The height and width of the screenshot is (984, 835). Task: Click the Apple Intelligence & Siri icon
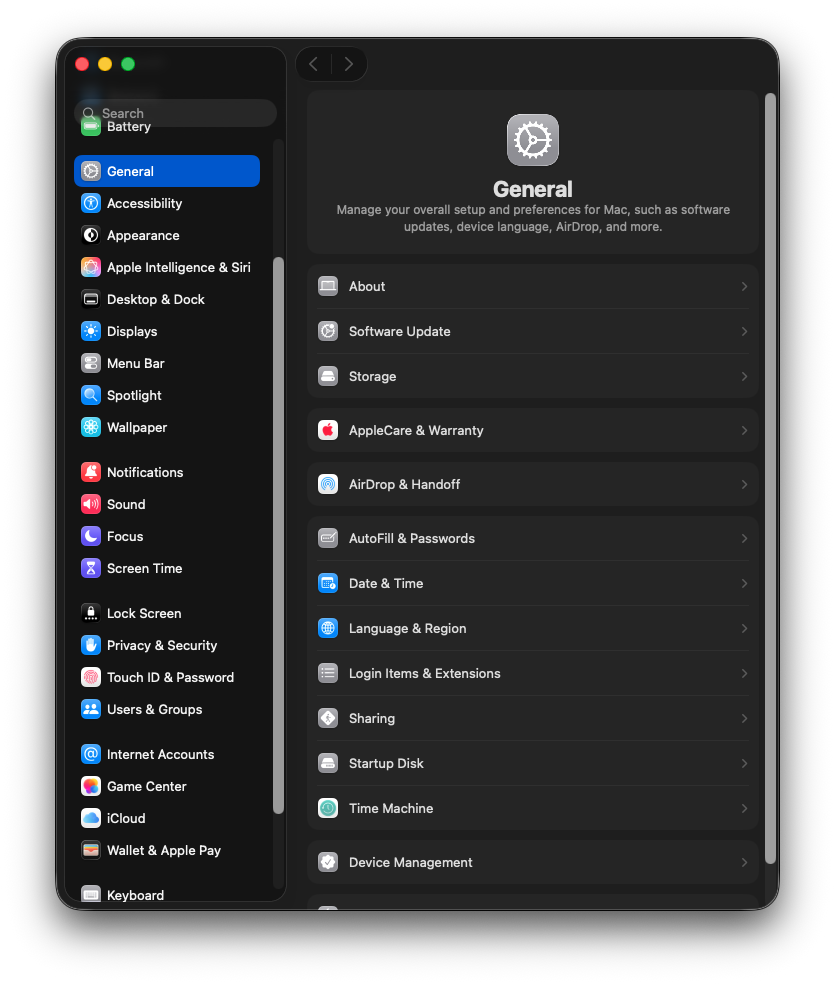(91, 267)
